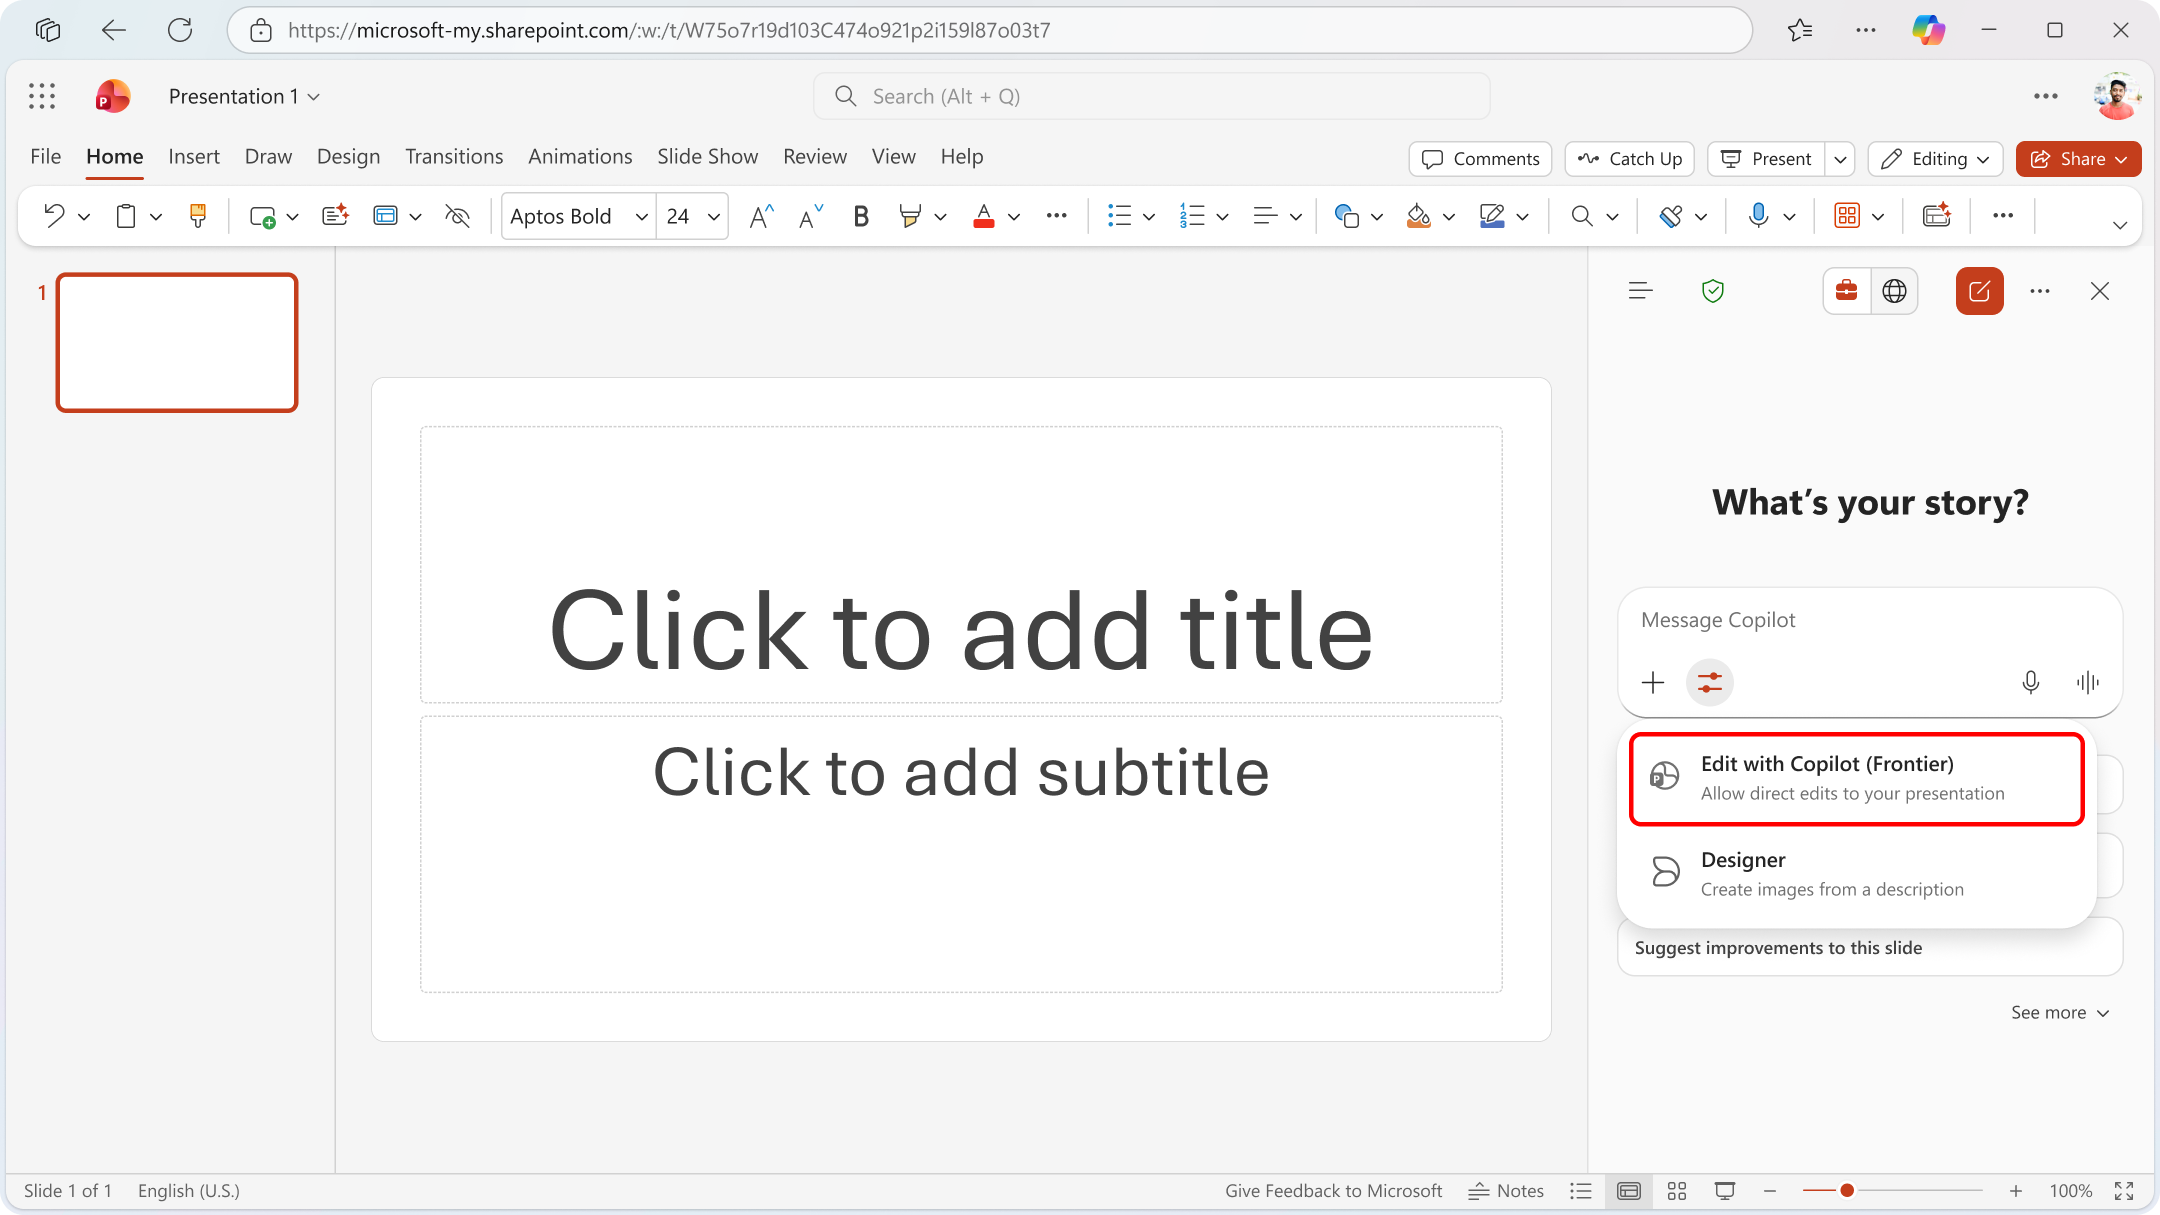Click the New Slide icon
Image resolution: width=2160 pixels, height=1215 pixels.
coord(263,216)
